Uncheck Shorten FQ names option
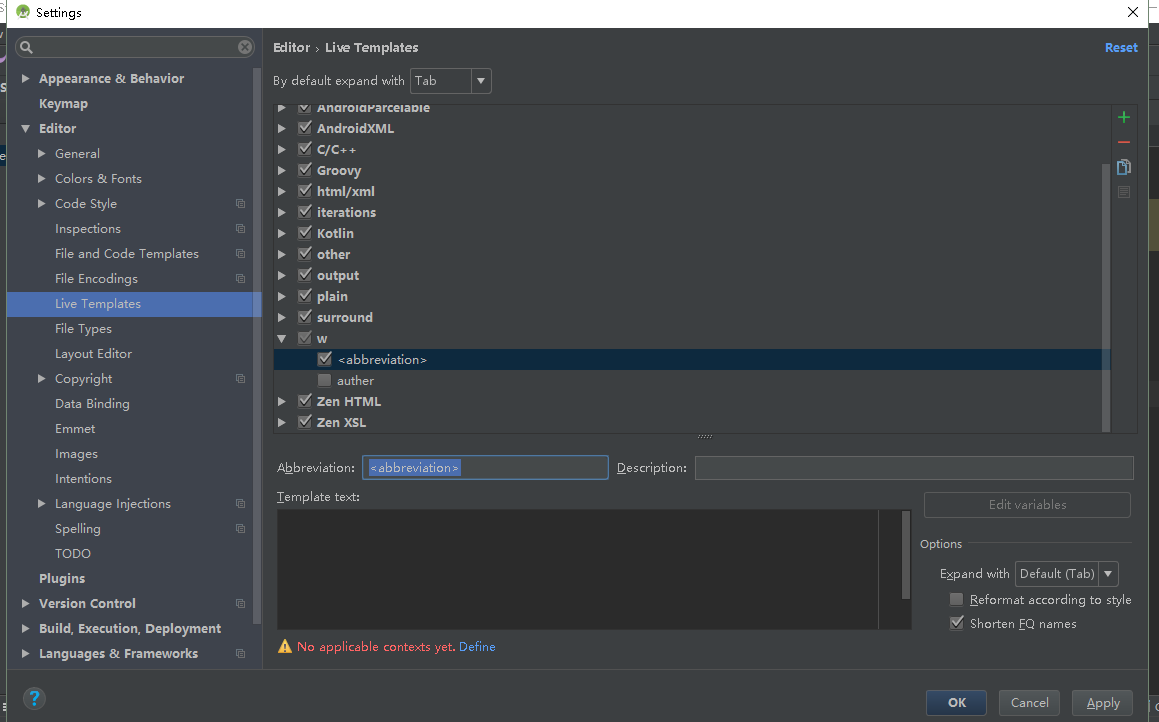1159x722 pixels. pyautogui.click(x=956, y=623)
